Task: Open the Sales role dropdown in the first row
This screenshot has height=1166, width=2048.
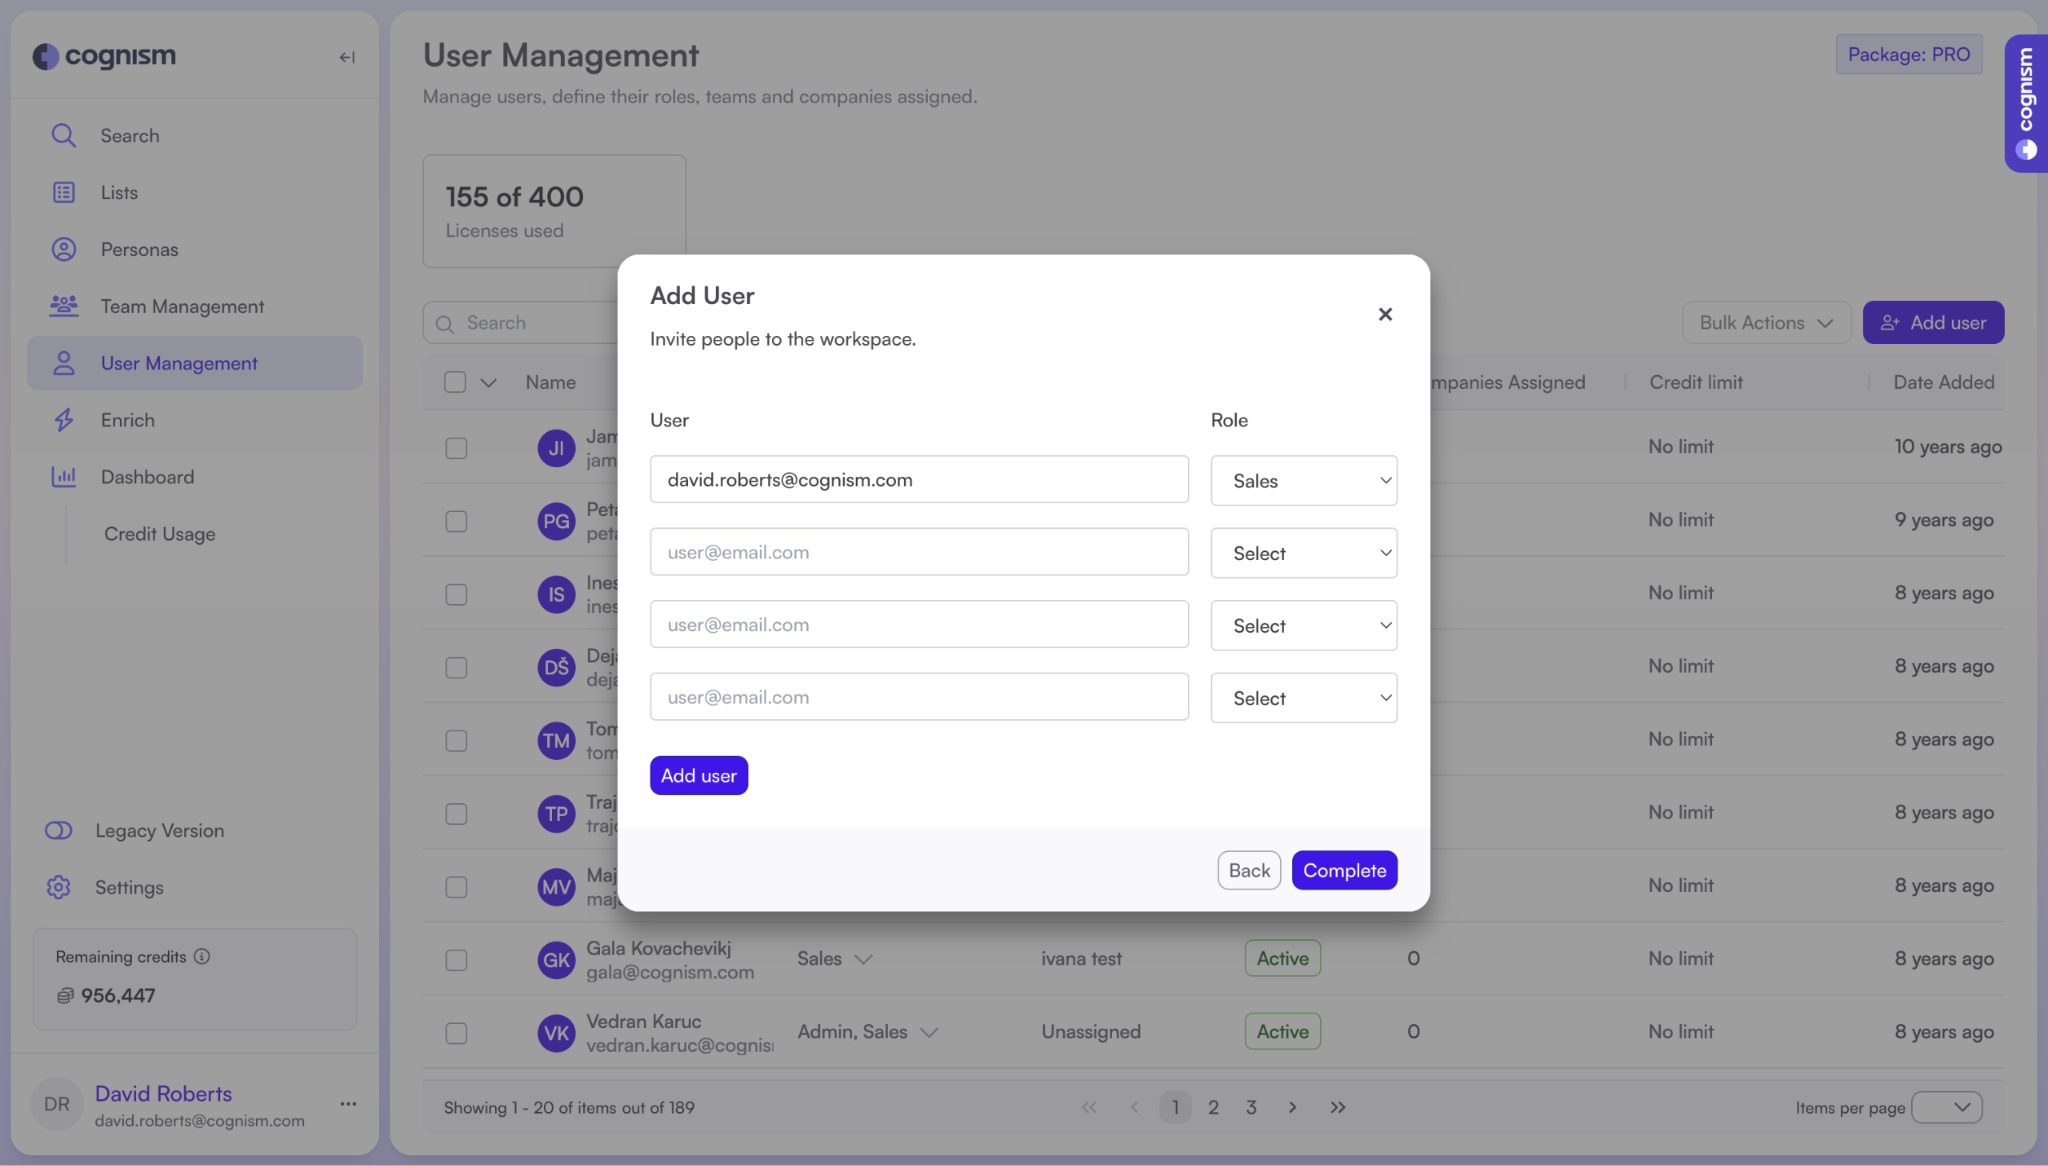Action: [1303, 481]
